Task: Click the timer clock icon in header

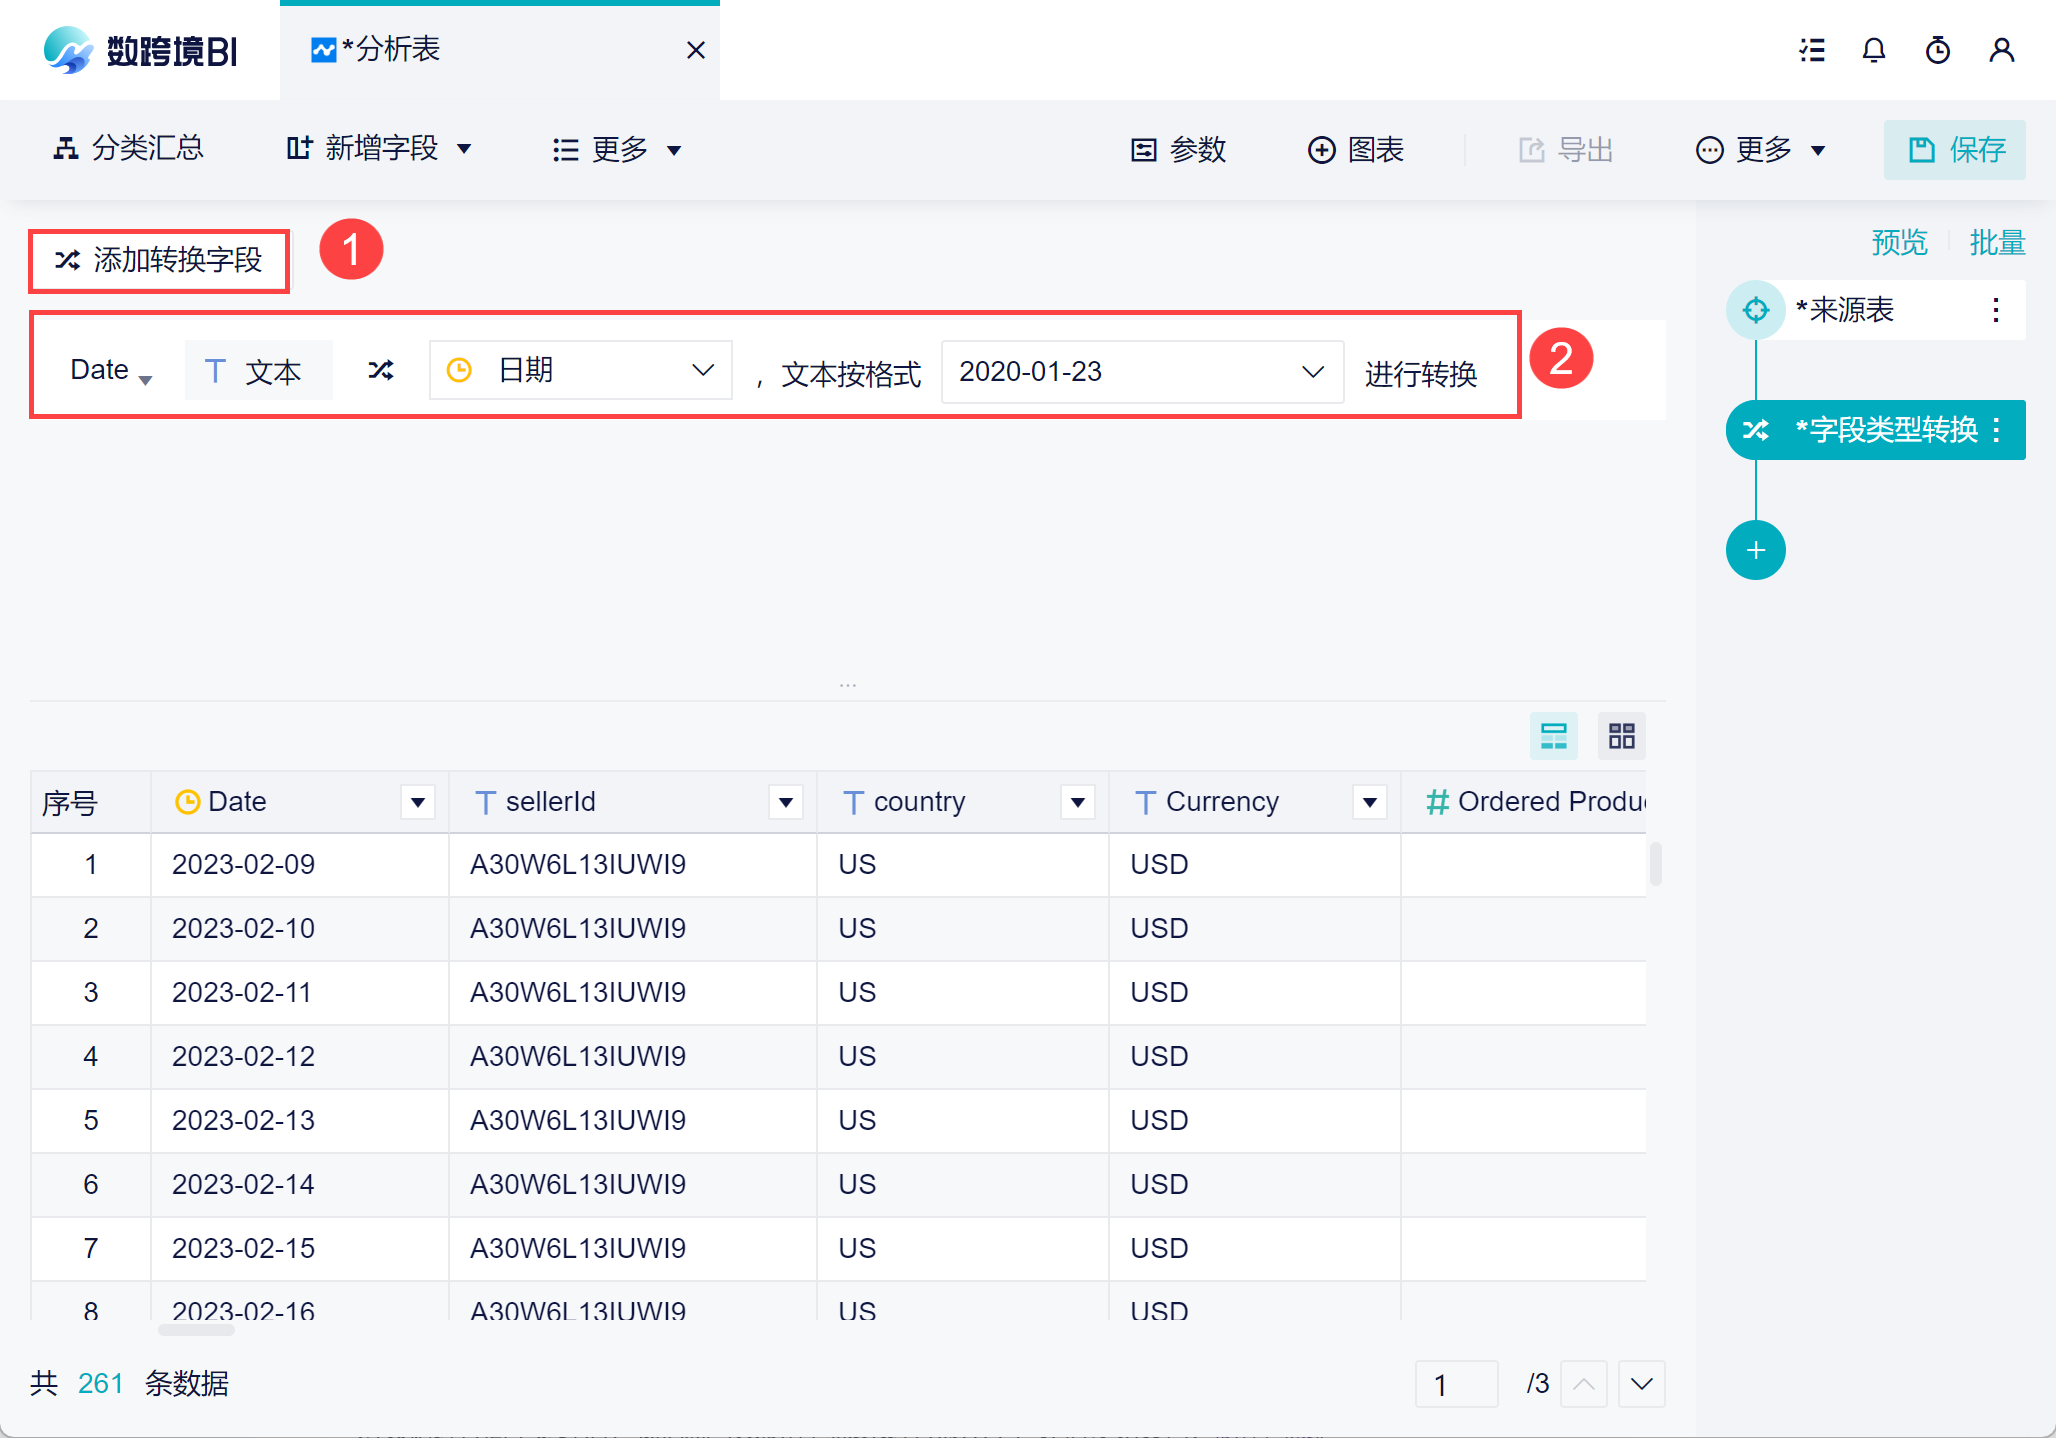Action: (x=1937, y=50)
